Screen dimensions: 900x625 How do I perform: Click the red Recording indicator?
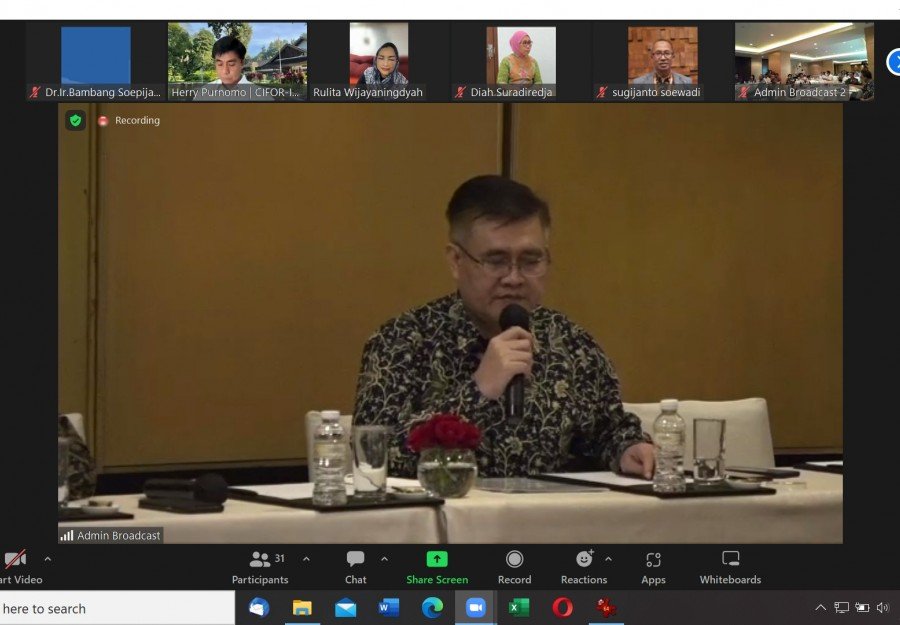(129, 121)
